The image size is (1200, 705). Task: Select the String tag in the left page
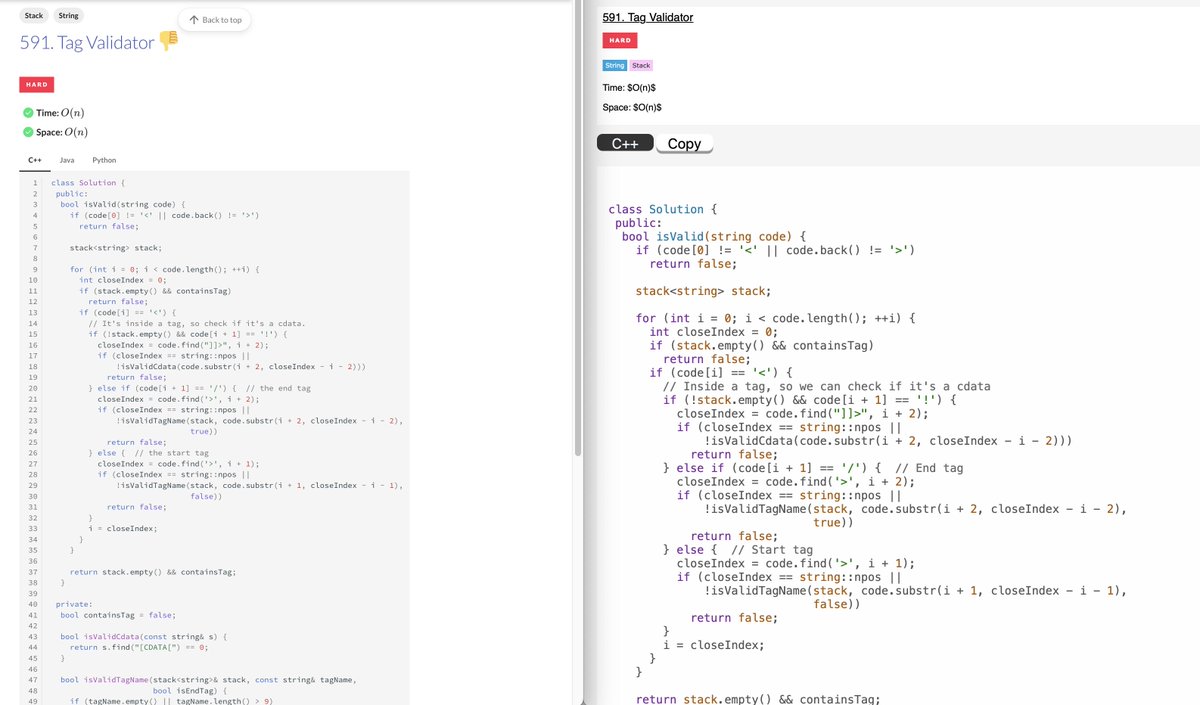coord(69,16)
